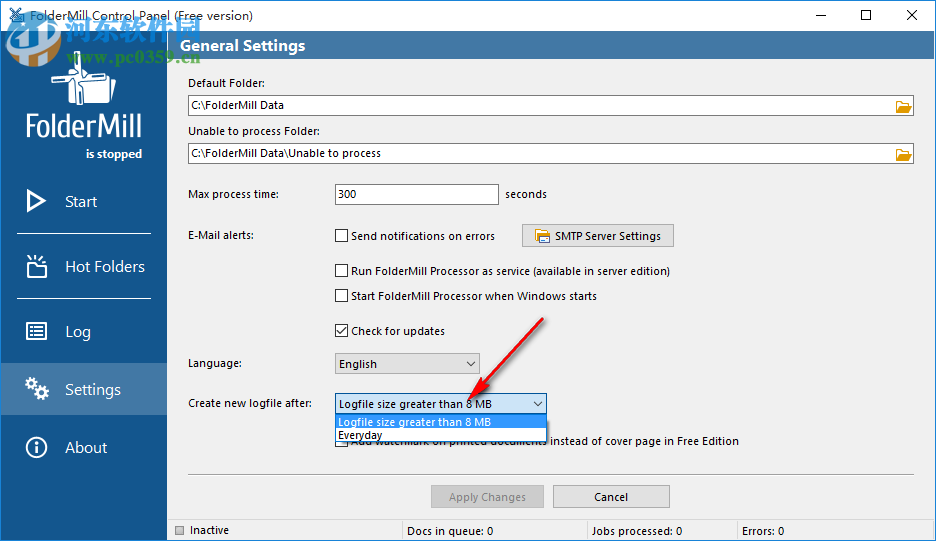
Task: Open Hot Folders via its folder icon
Action: [x=36, y=266]
